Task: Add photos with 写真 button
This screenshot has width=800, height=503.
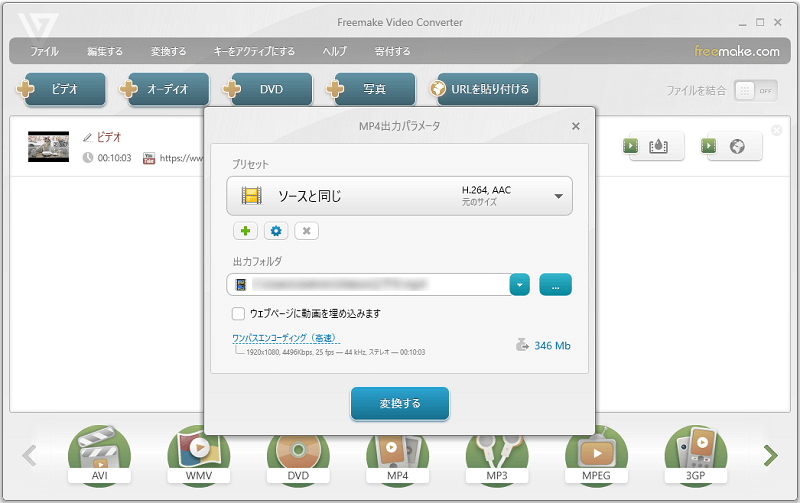Action: click(371, 89)
